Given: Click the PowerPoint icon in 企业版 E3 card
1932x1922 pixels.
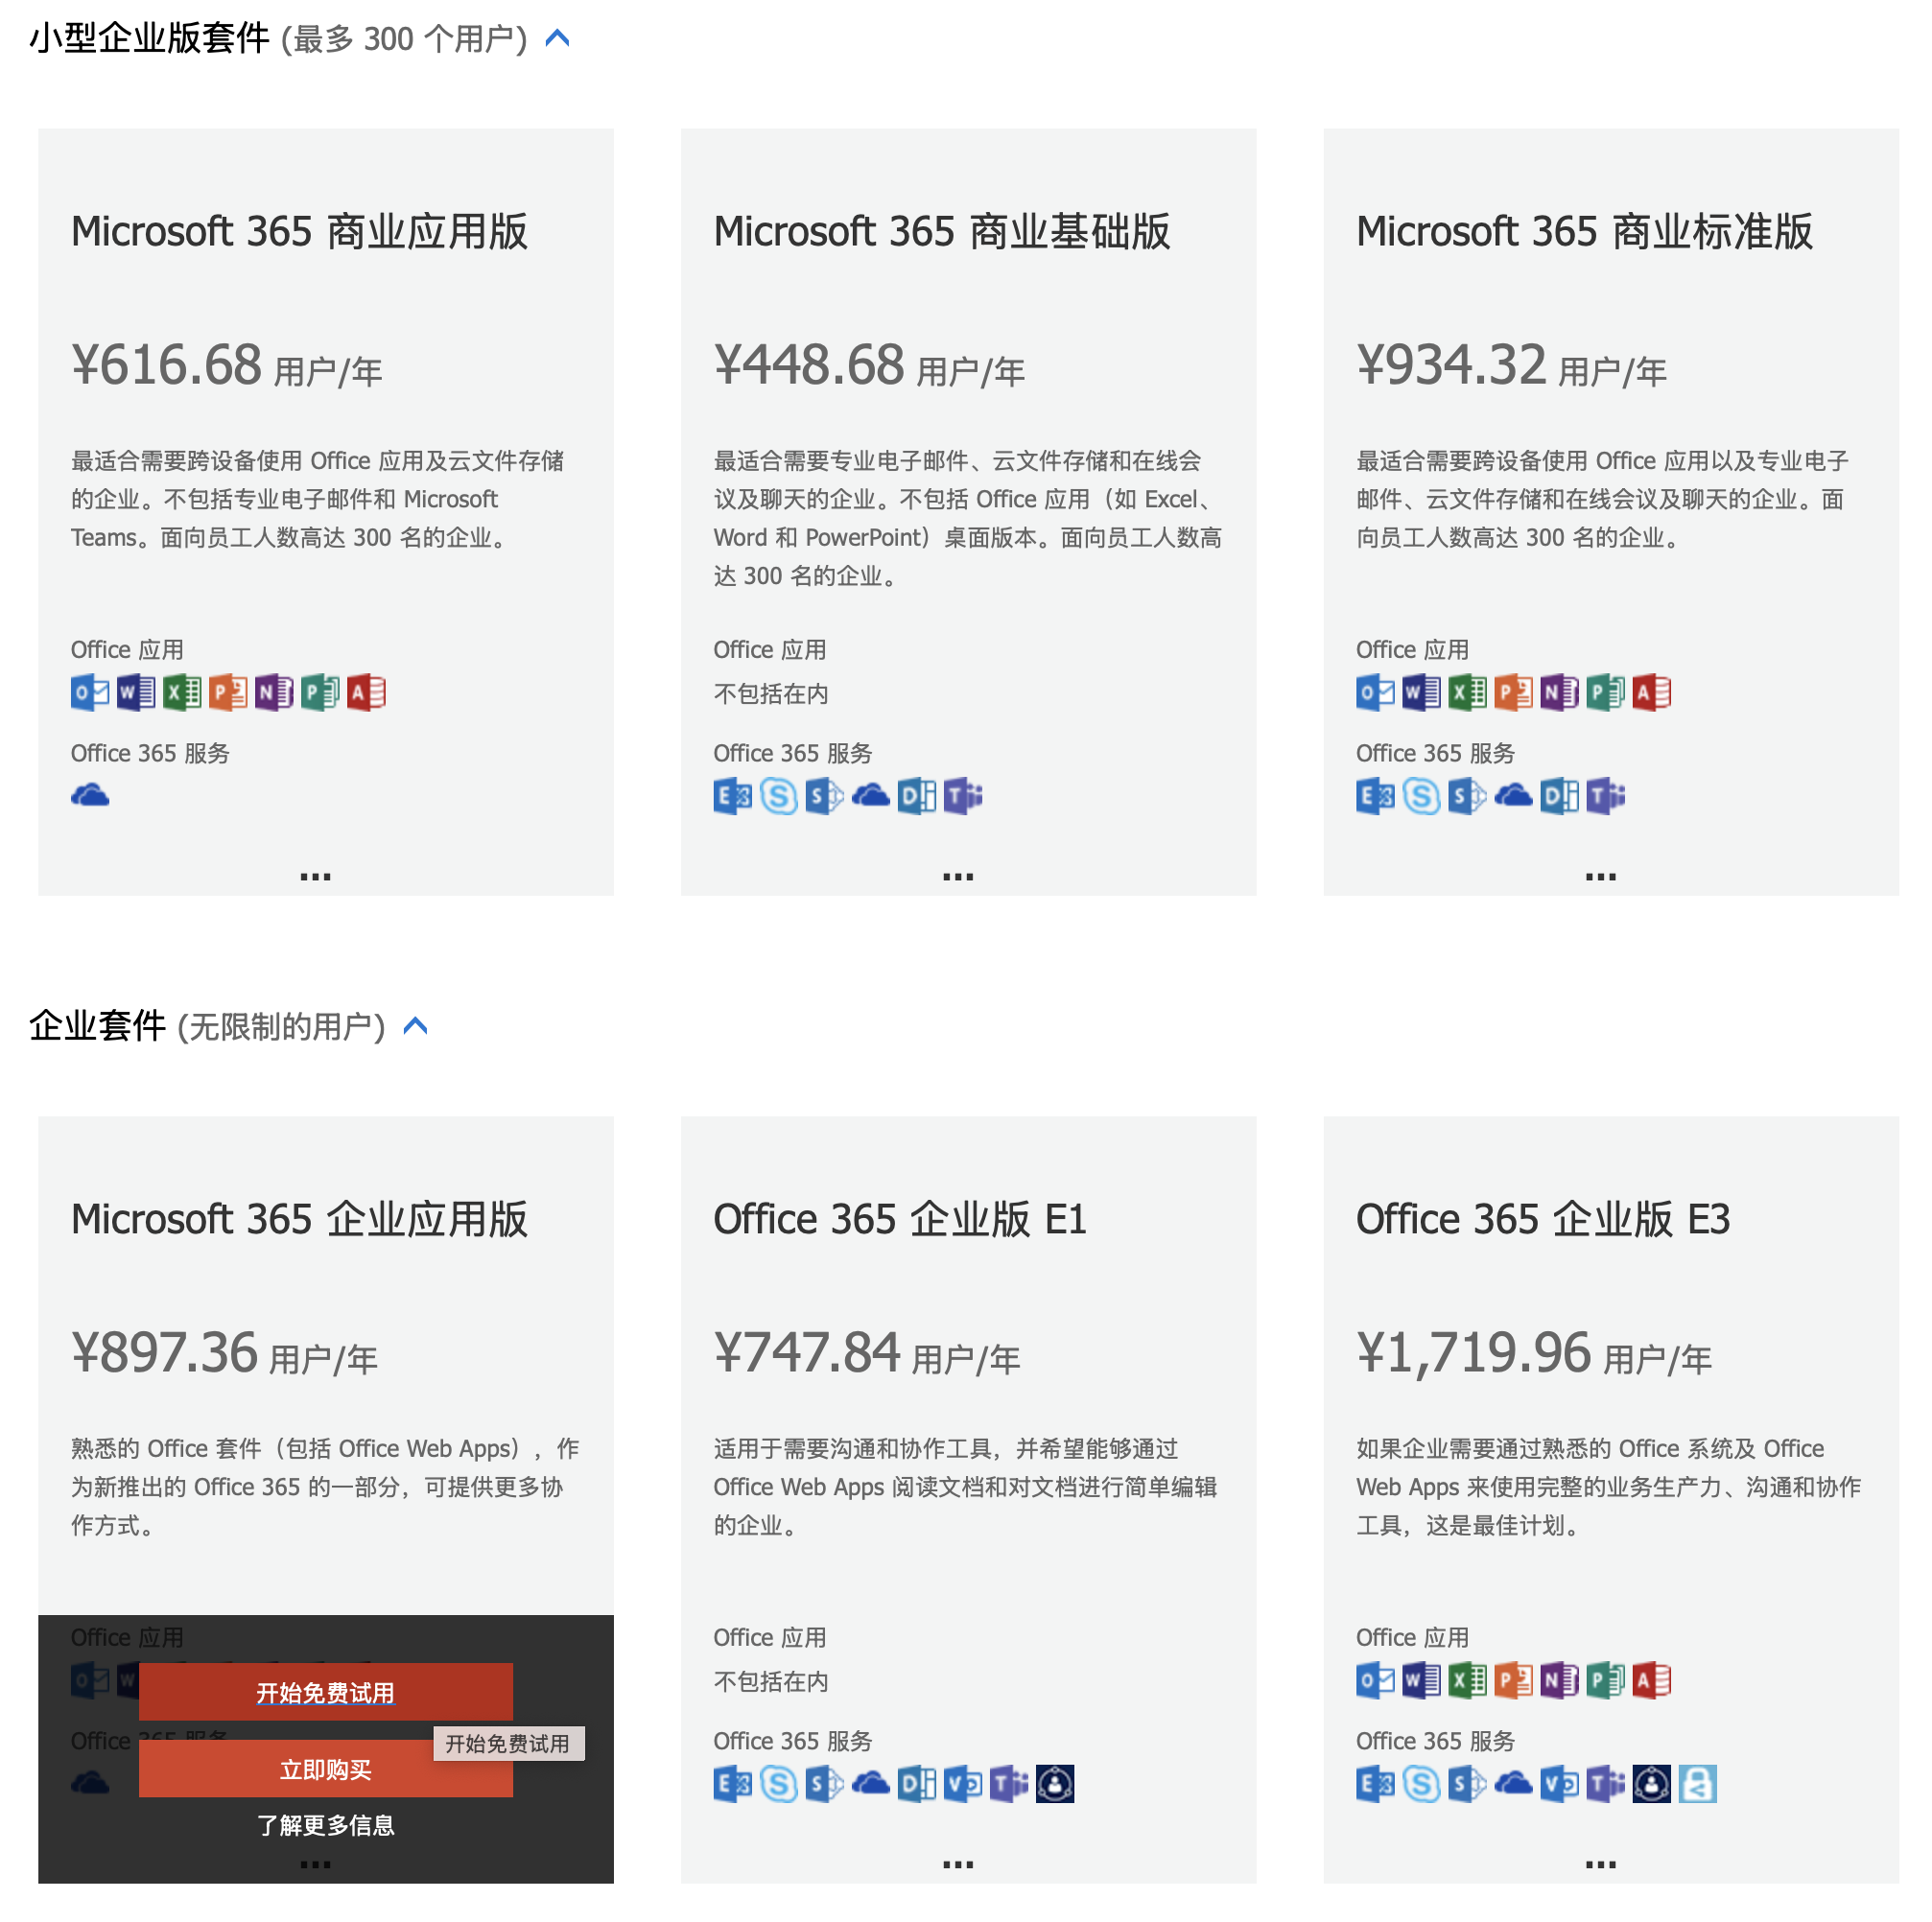Looking at the screenshot, I should pyautogui.click(x=1513, y=1681).
